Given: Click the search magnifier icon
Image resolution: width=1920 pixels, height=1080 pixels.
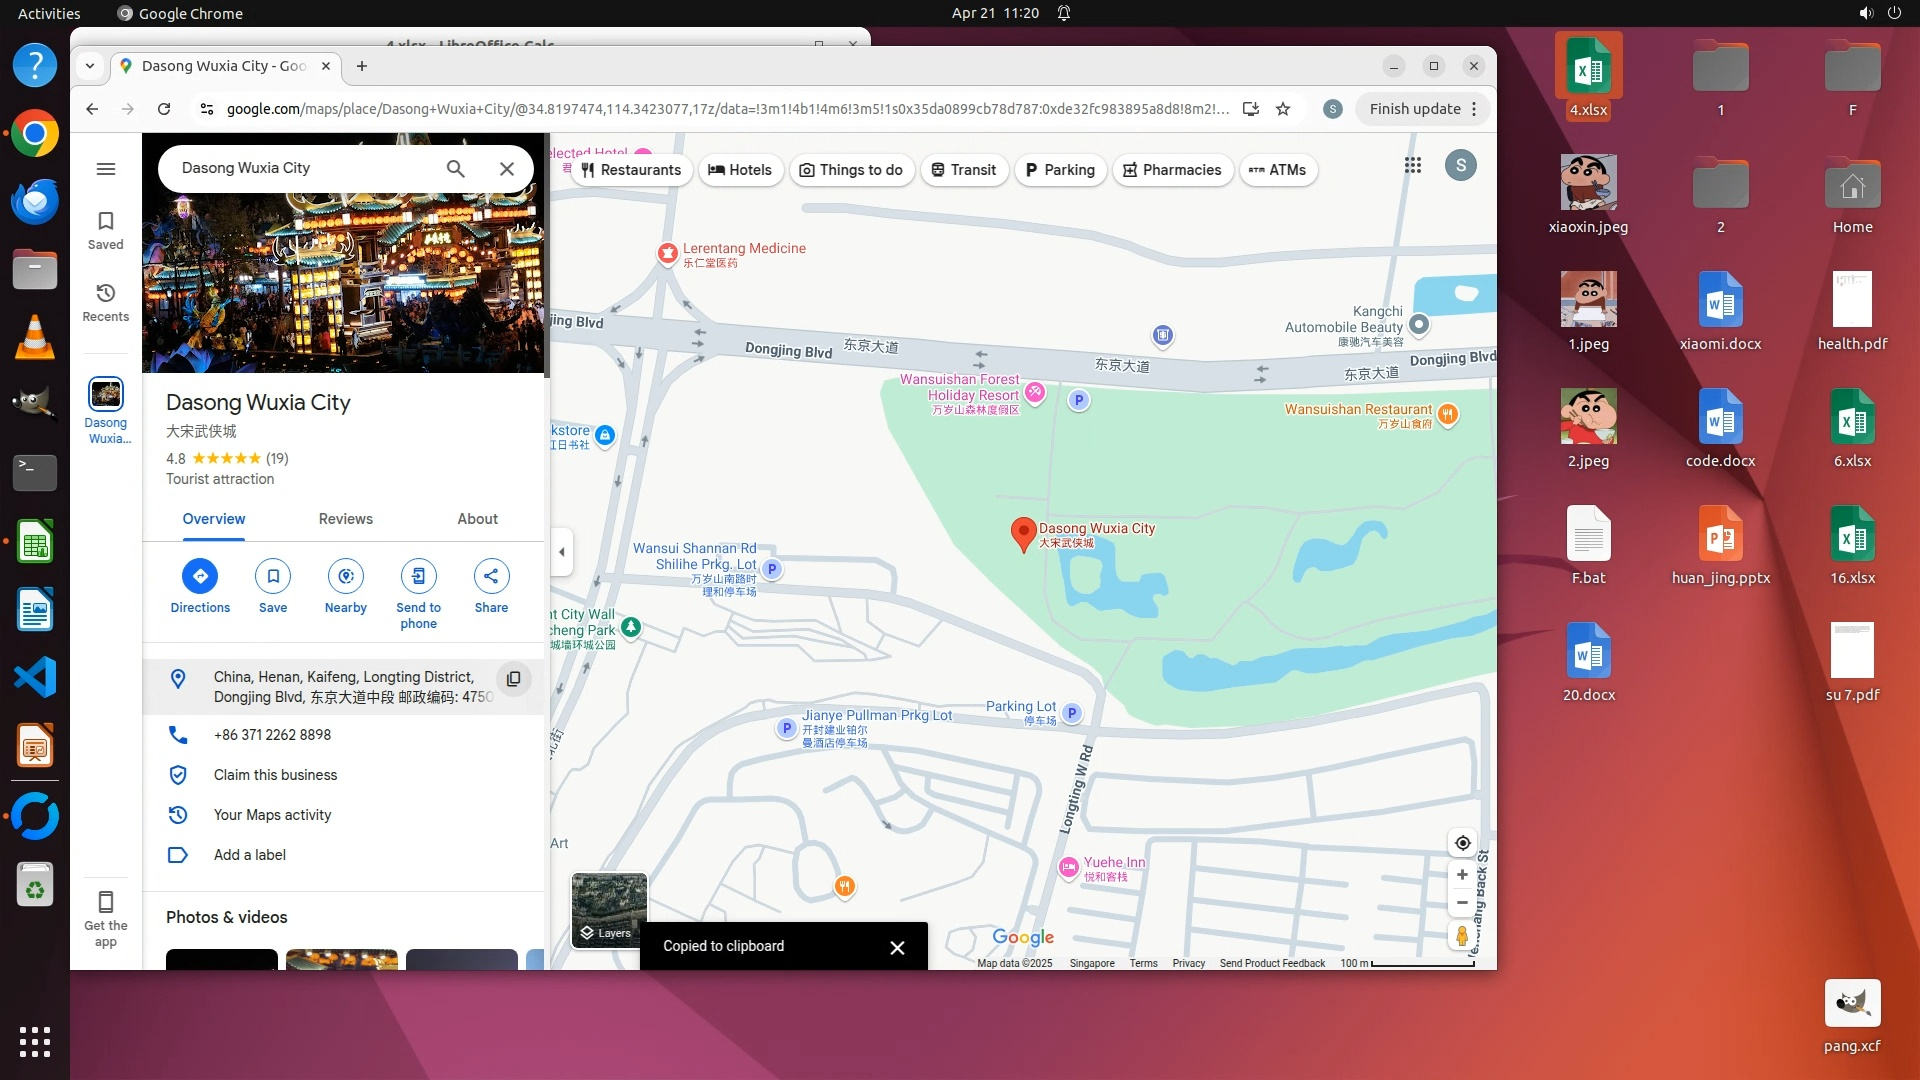Looking at the screenshot, I should coord(455,169).
